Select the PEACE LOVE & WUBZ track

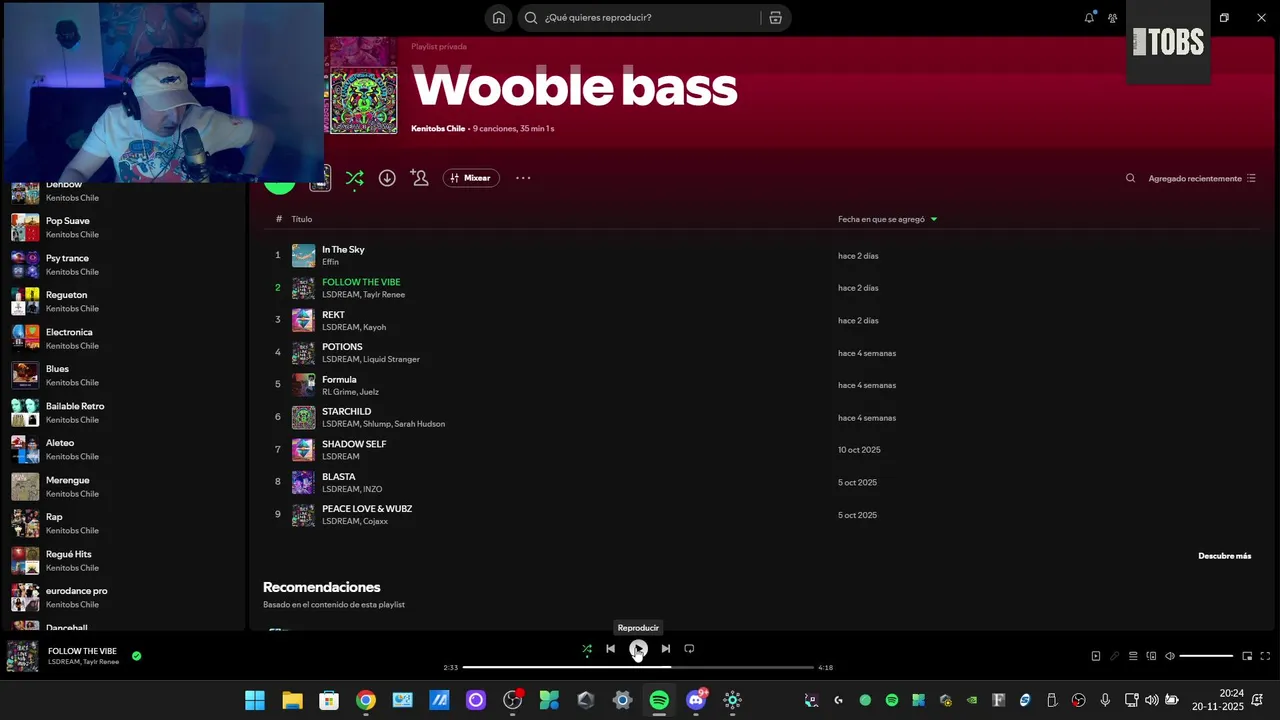[760, 515]
